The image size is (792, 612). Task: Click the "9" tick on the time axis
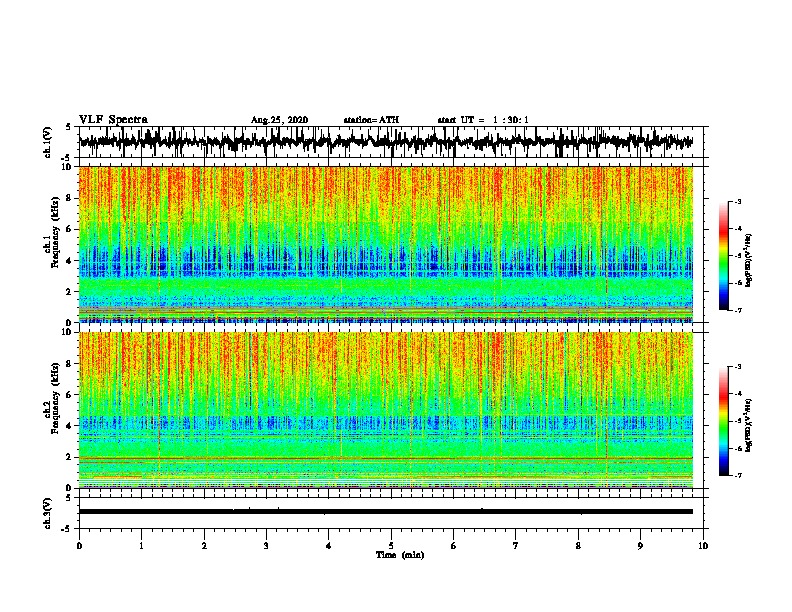coord(640,545)
